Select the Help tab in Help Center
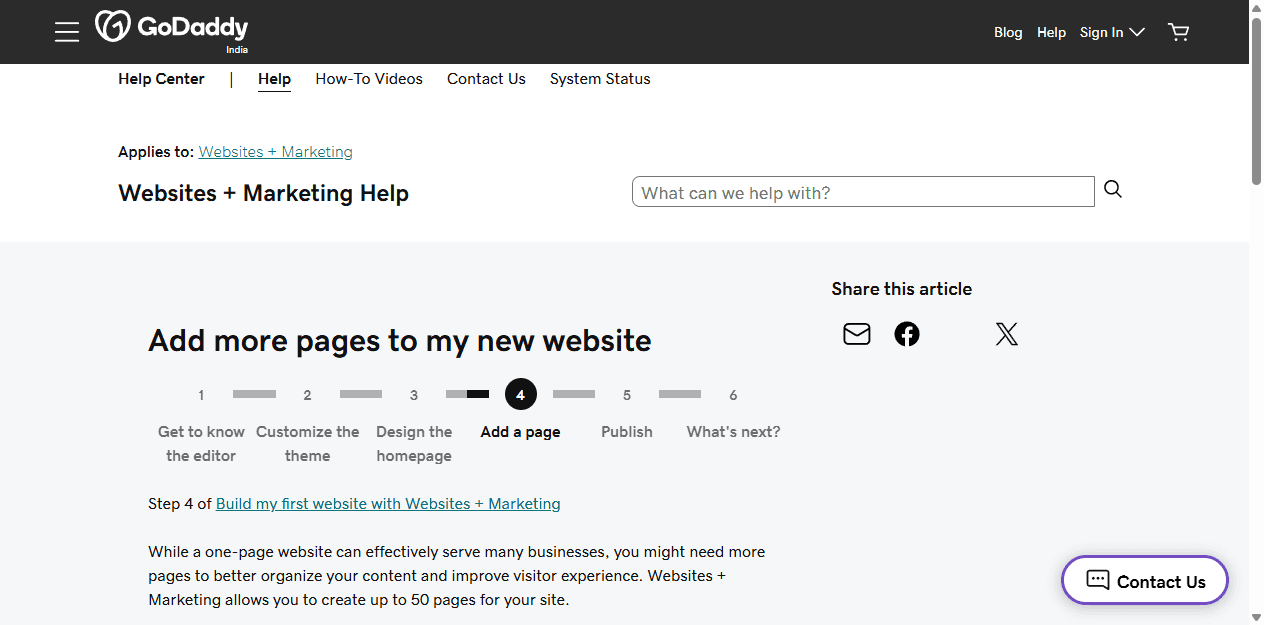This screenshot has height=625, width=1264. 274,79
